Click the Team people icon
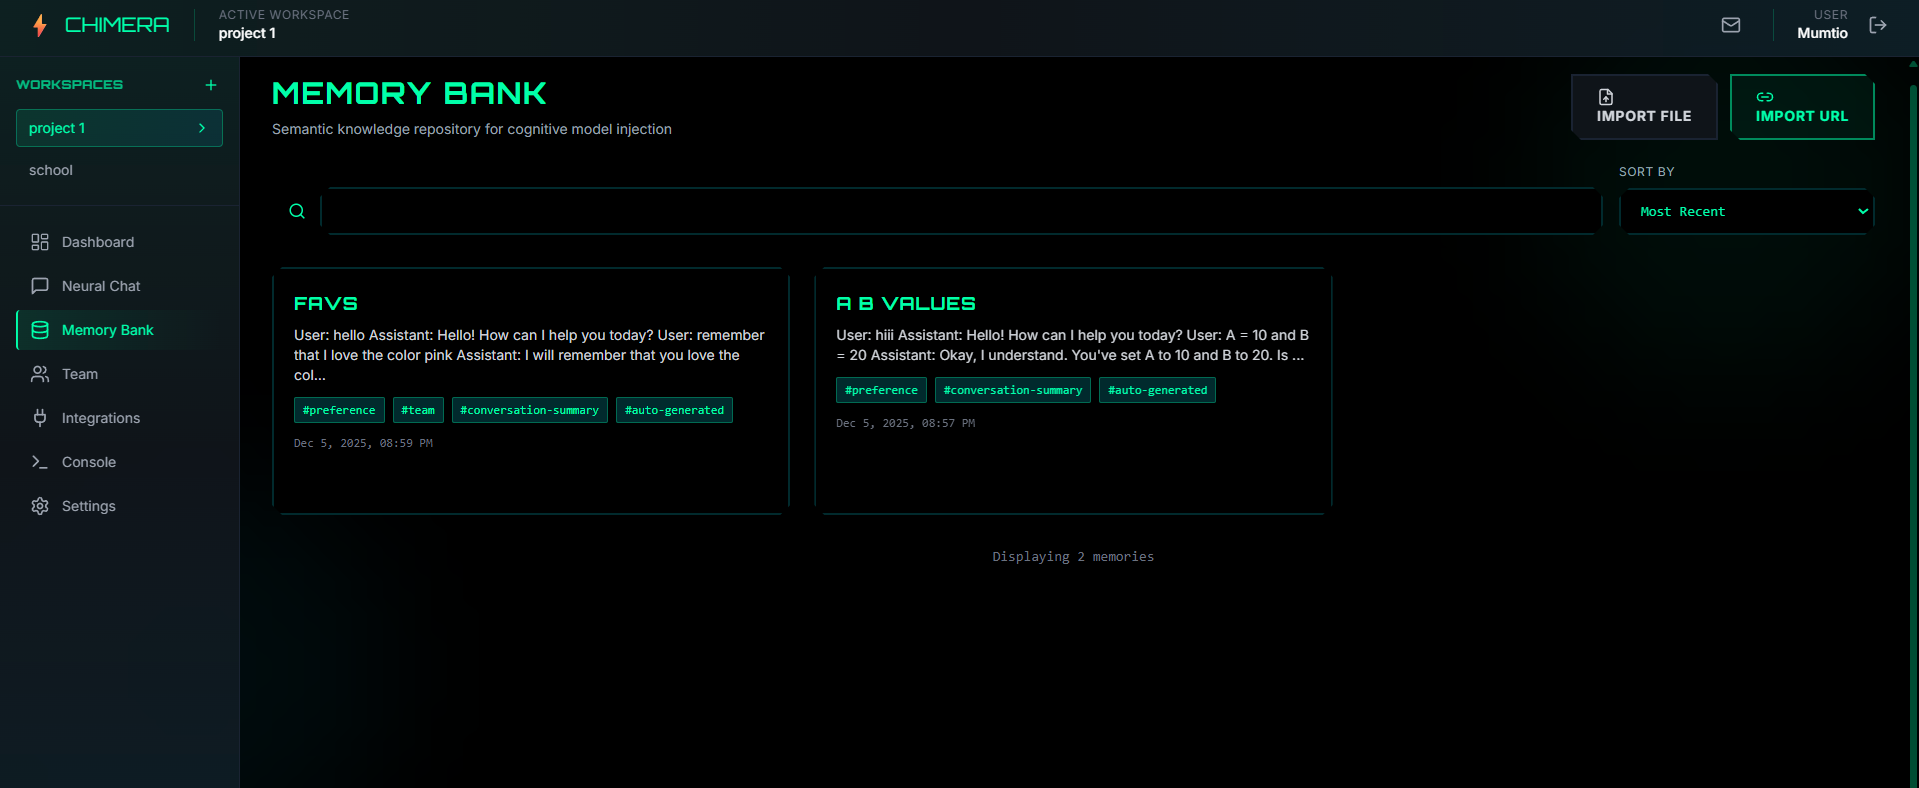The width and height of the screenshot is (1919, 788). coord(40,374)
